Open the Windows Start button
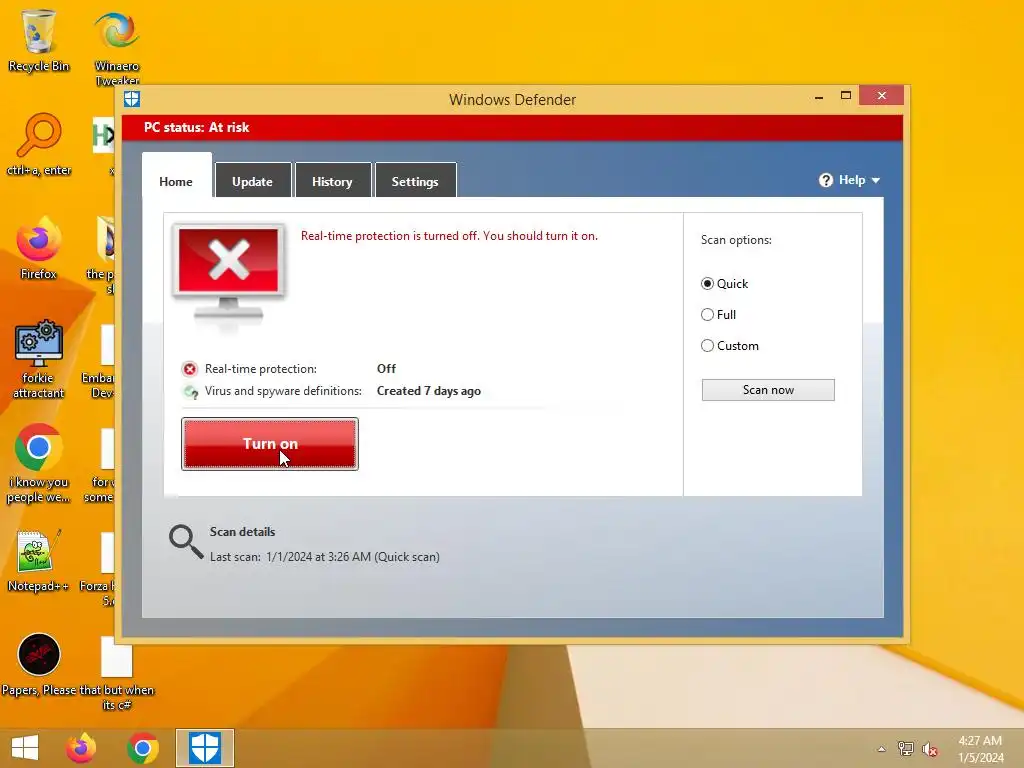 tap(25, 748)
